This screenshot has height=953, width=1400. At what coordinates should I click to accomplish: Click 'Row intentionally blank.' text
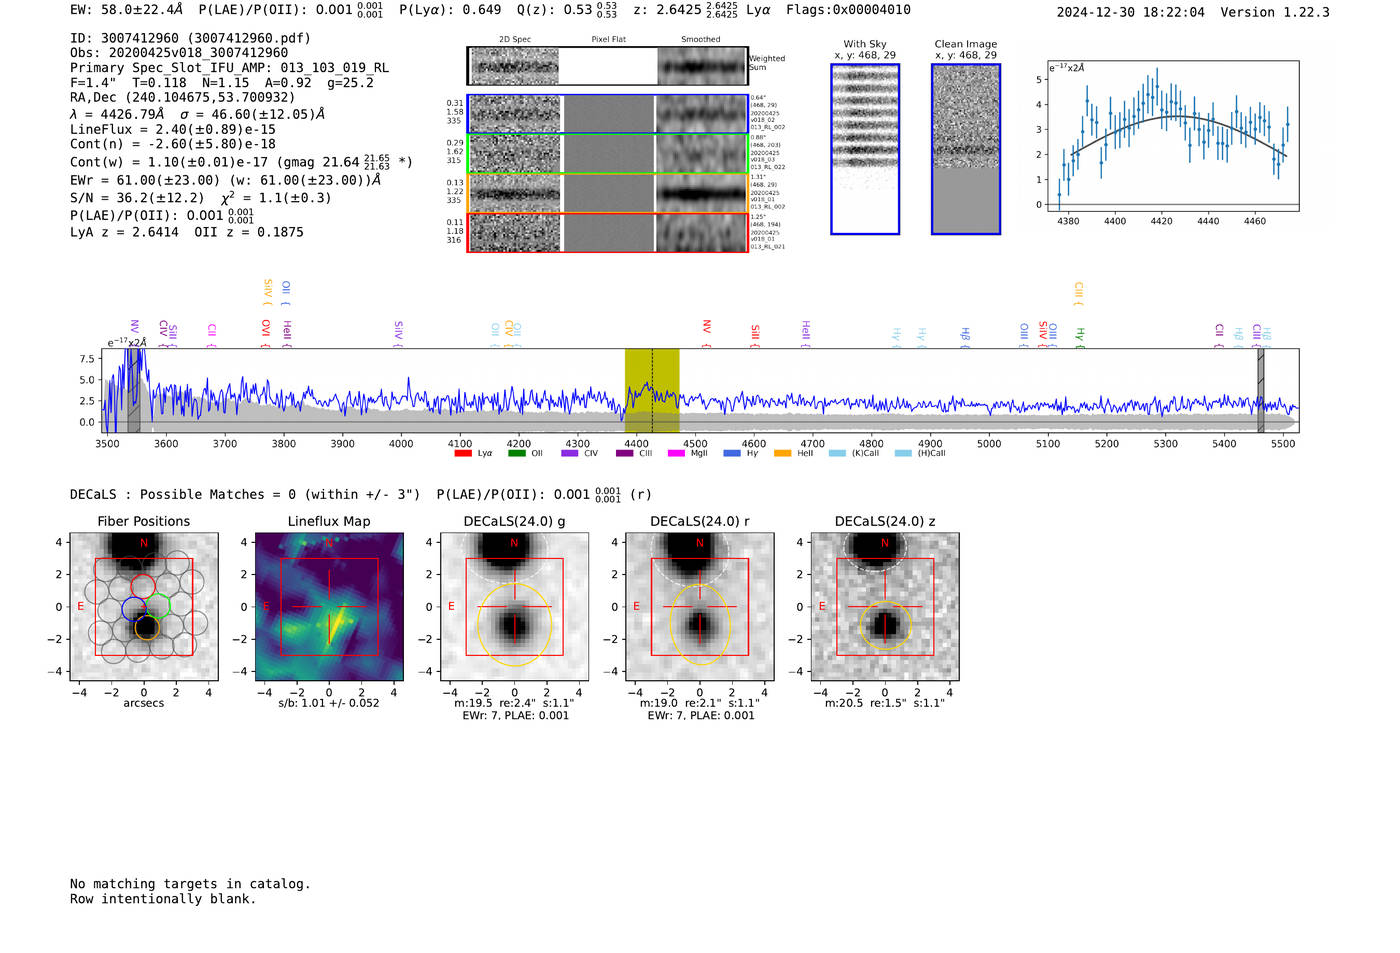pos(163,899)
